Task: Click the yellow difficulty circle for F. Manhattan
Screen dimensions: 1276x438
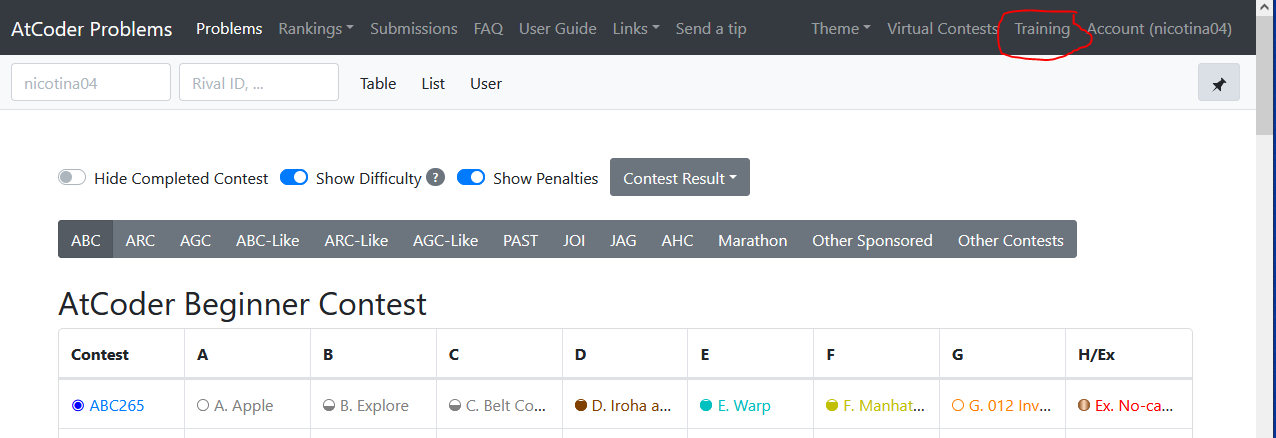Action: pos(832,406)
